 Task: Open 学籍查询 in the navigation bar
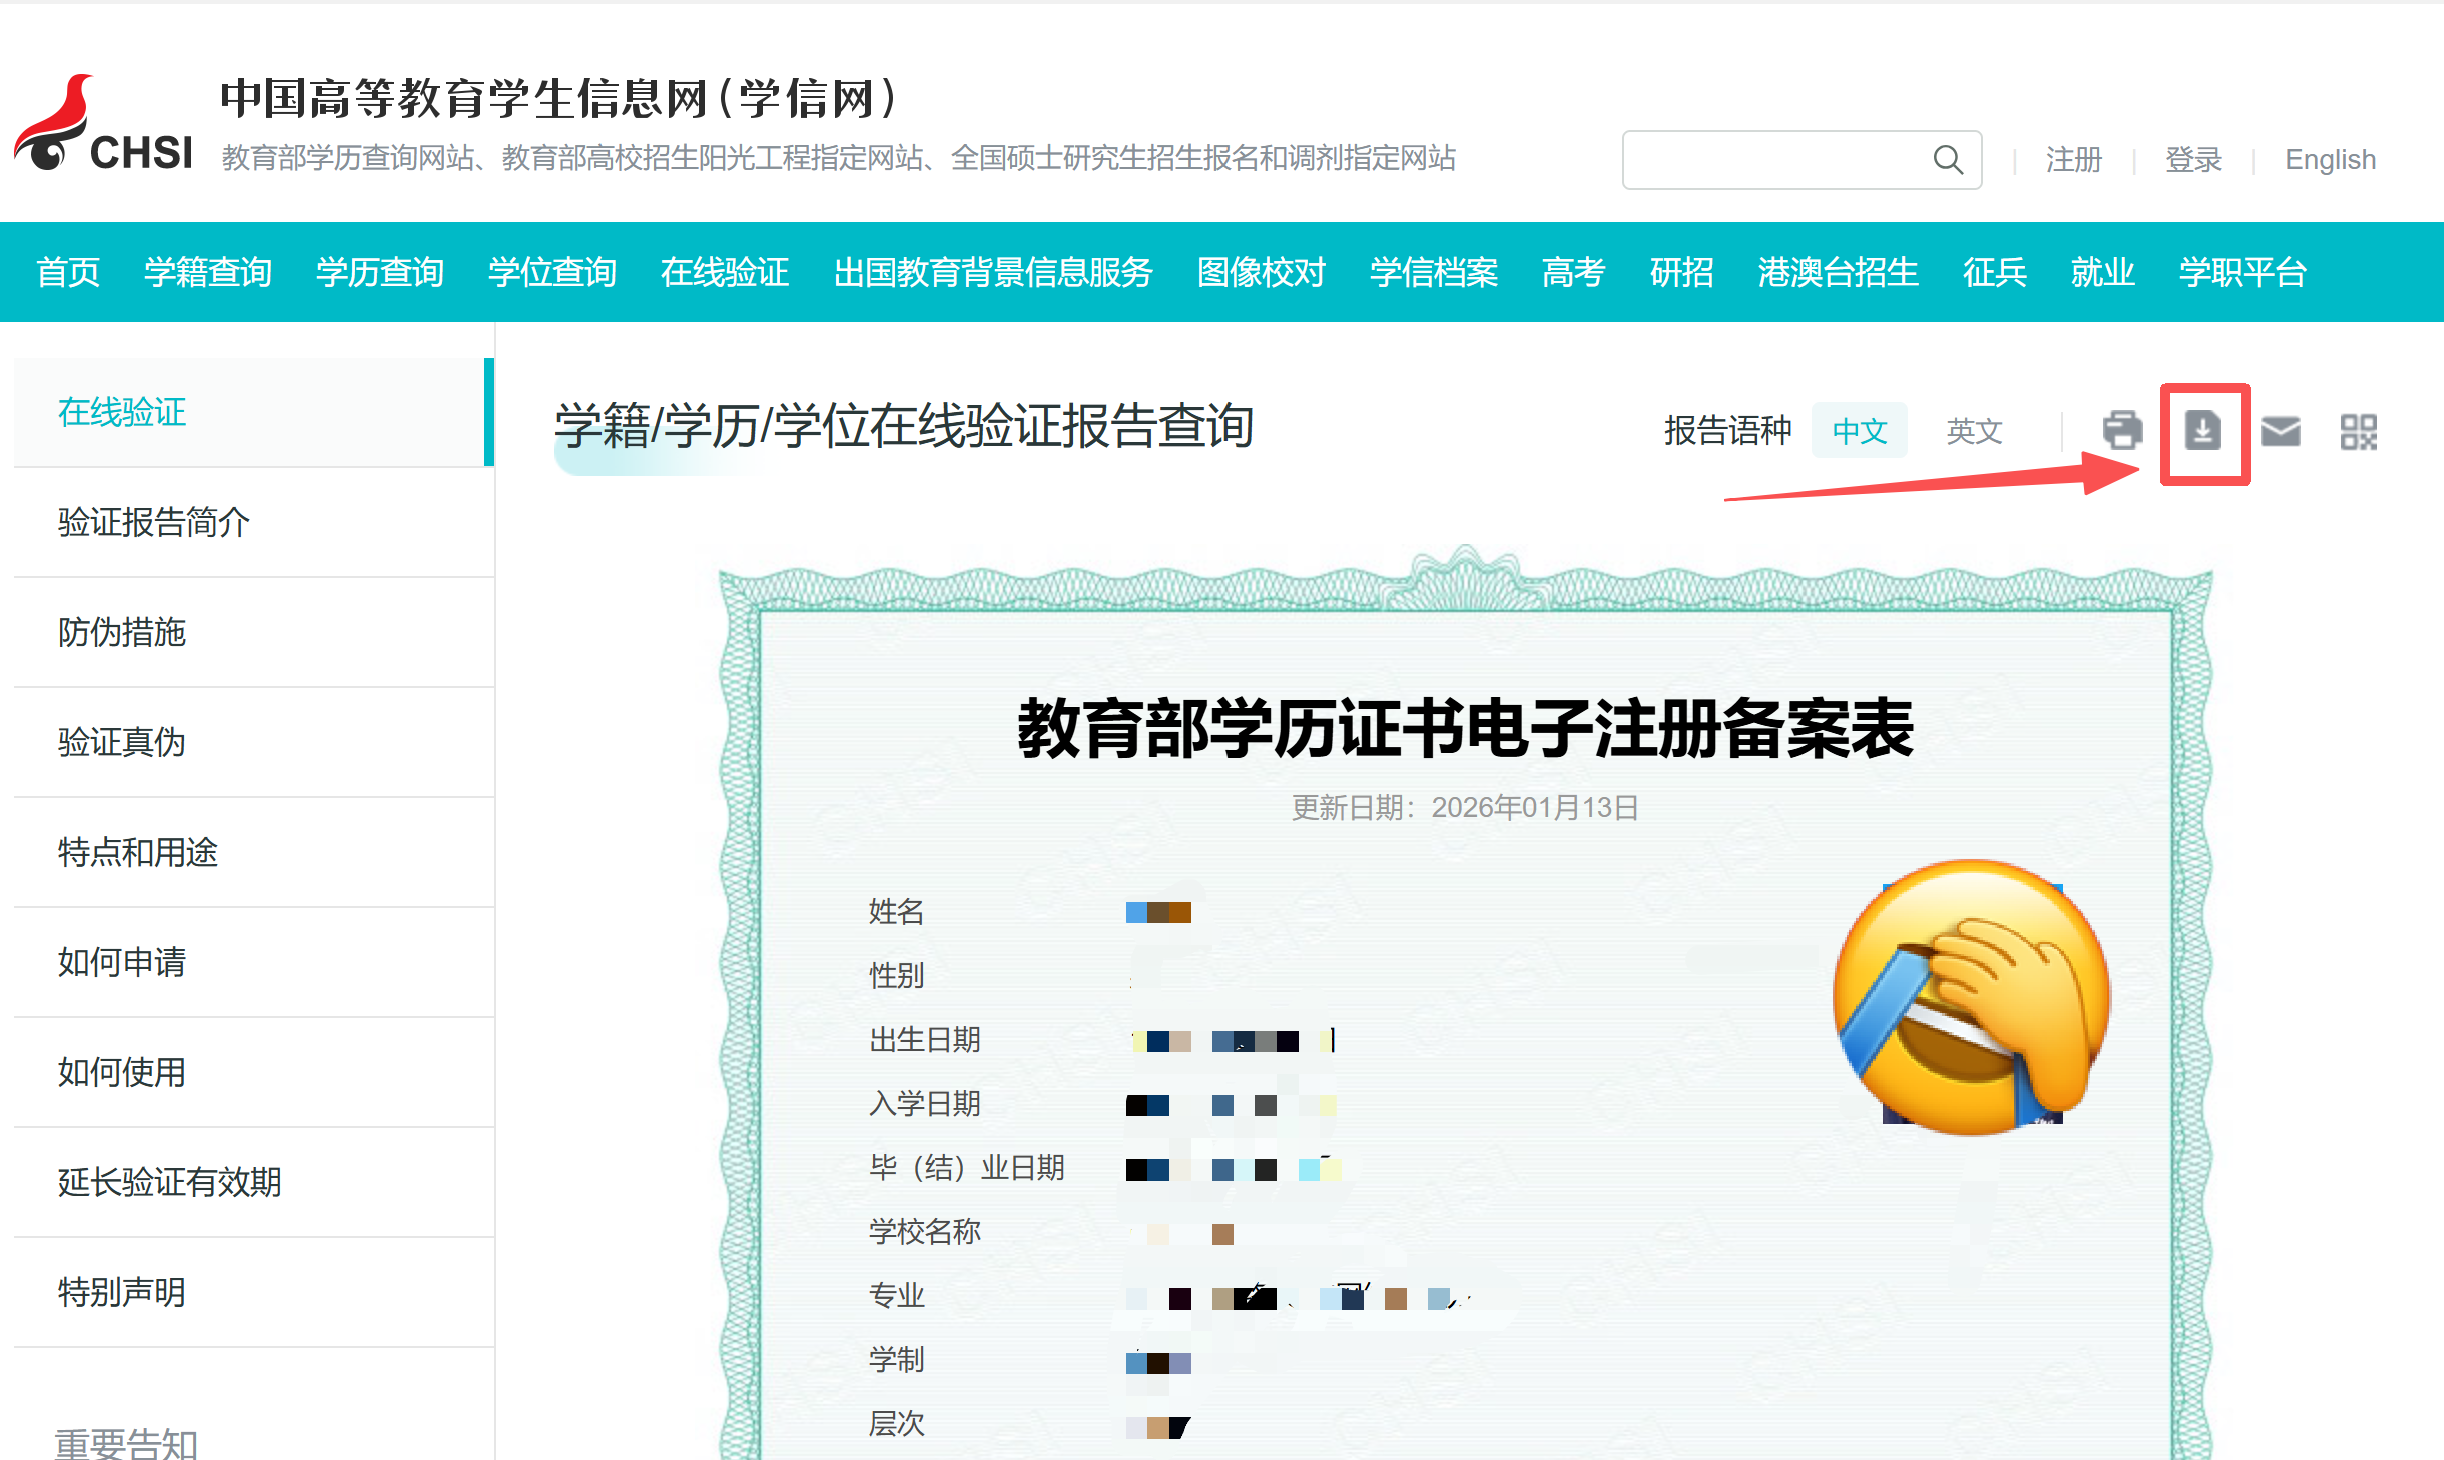click(208, 272)
